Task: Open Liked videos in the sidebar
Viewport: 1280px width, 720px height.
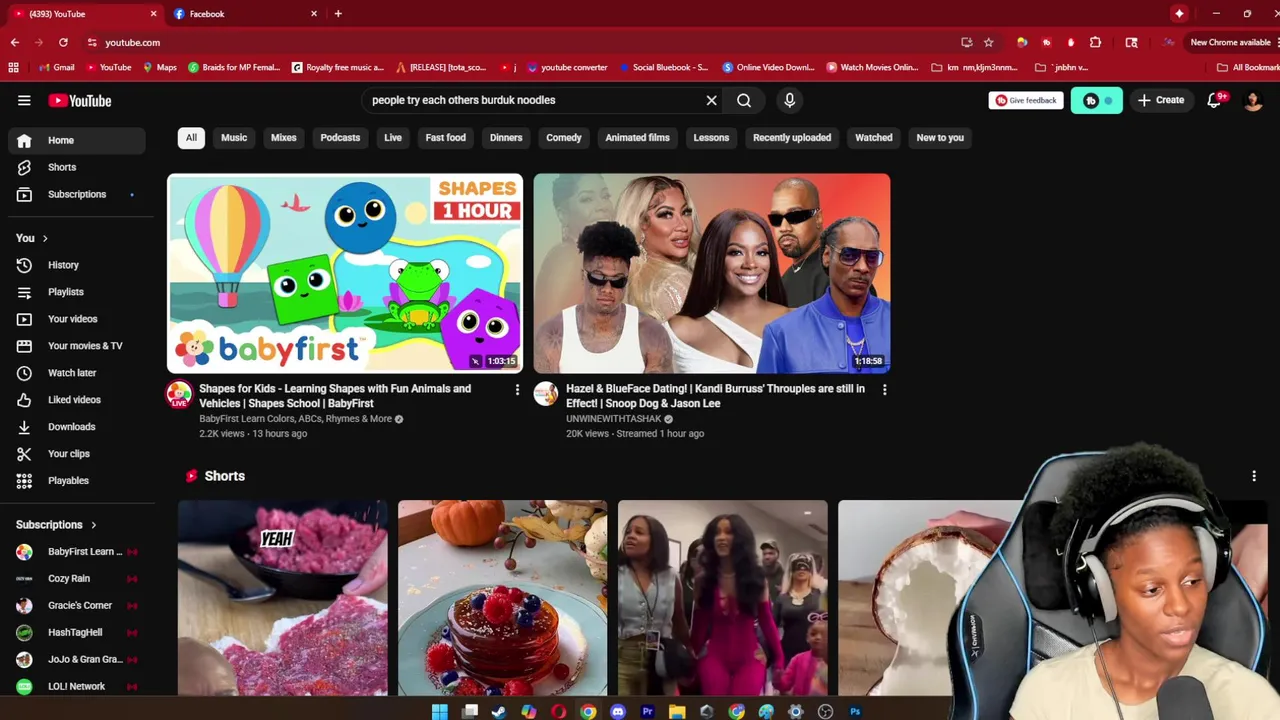Action: click(77, 400)
